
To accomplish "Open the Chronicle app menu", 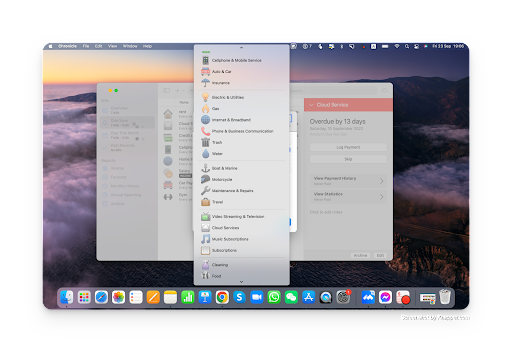I will tap(68, 46).
